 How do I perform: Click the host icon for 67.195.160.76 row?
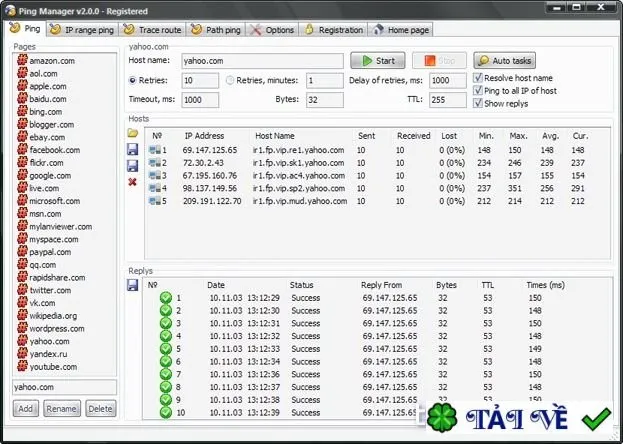point(155,175)
